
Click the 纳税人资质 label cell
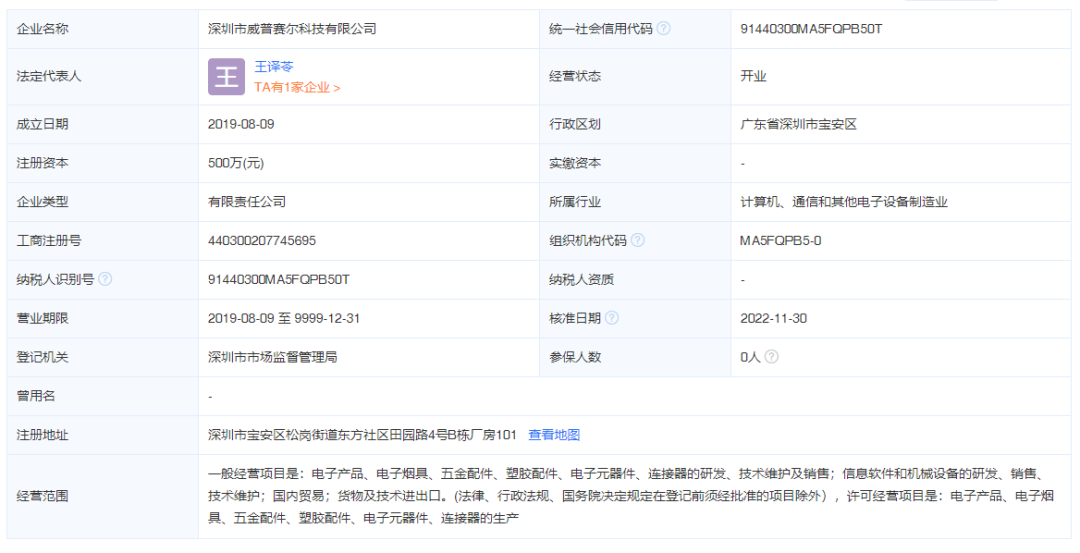pyautogui.click(x=635, y=280)
